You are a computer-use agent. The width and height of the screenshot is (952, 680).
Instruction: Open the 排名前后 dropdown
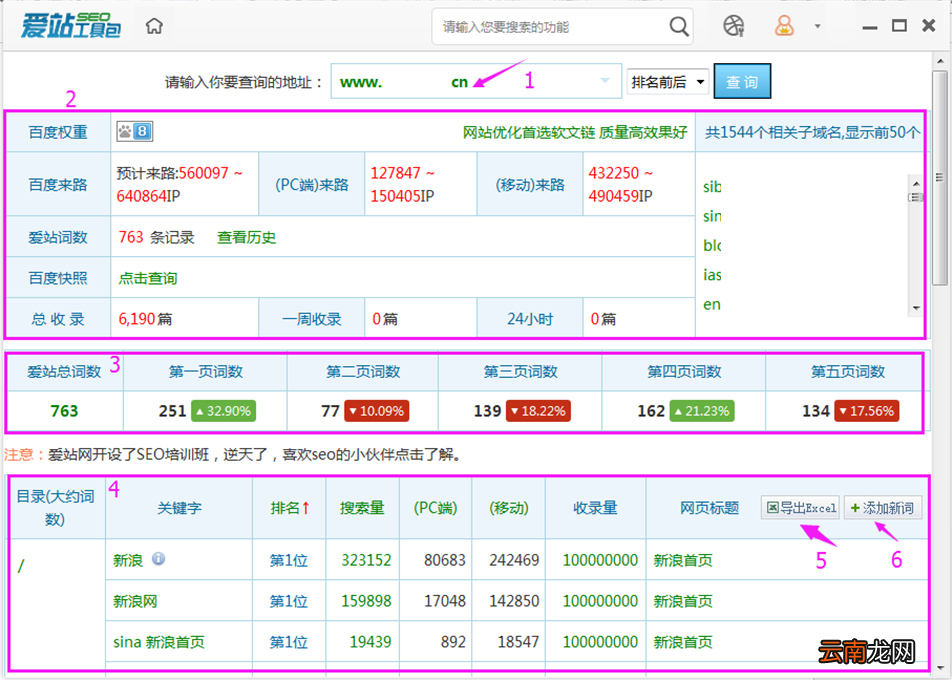667,81
